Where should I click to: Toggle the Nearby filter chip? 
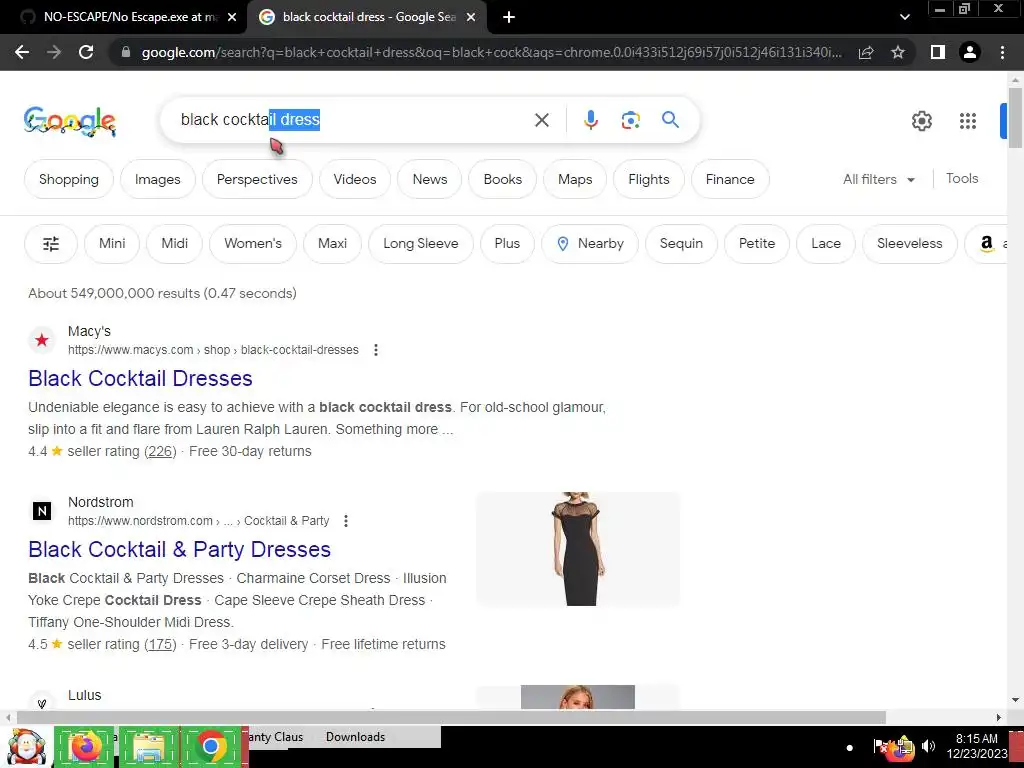590,244
